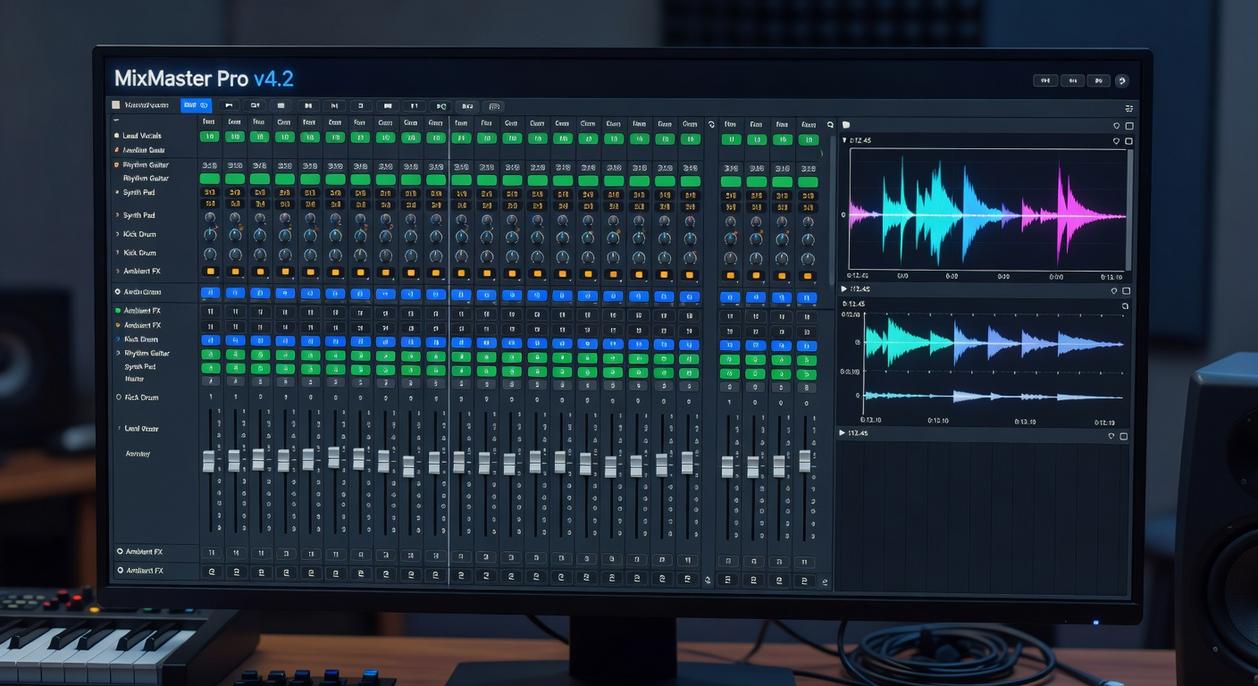Click the leftmost small button in the title bar corner
This screenshot has width=1258, height=686.
pos(1044,80)
